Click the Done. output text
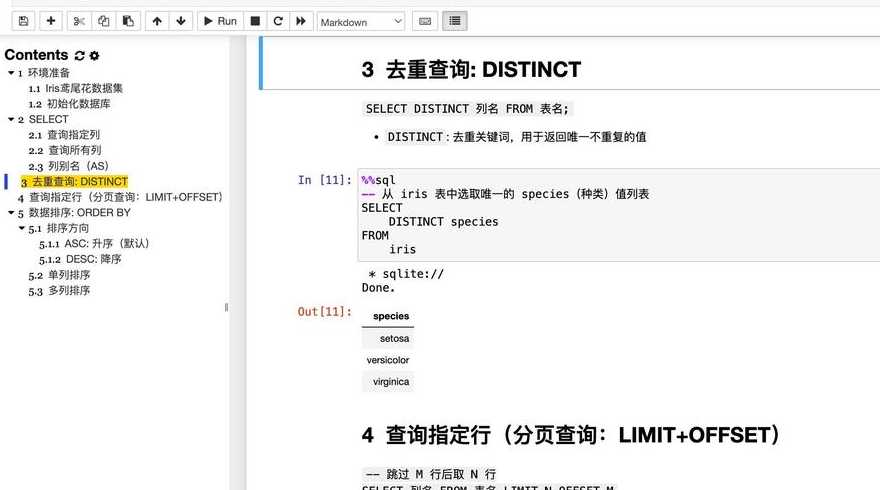This screenshot has height=490, width=880. (x=378, y=288)
